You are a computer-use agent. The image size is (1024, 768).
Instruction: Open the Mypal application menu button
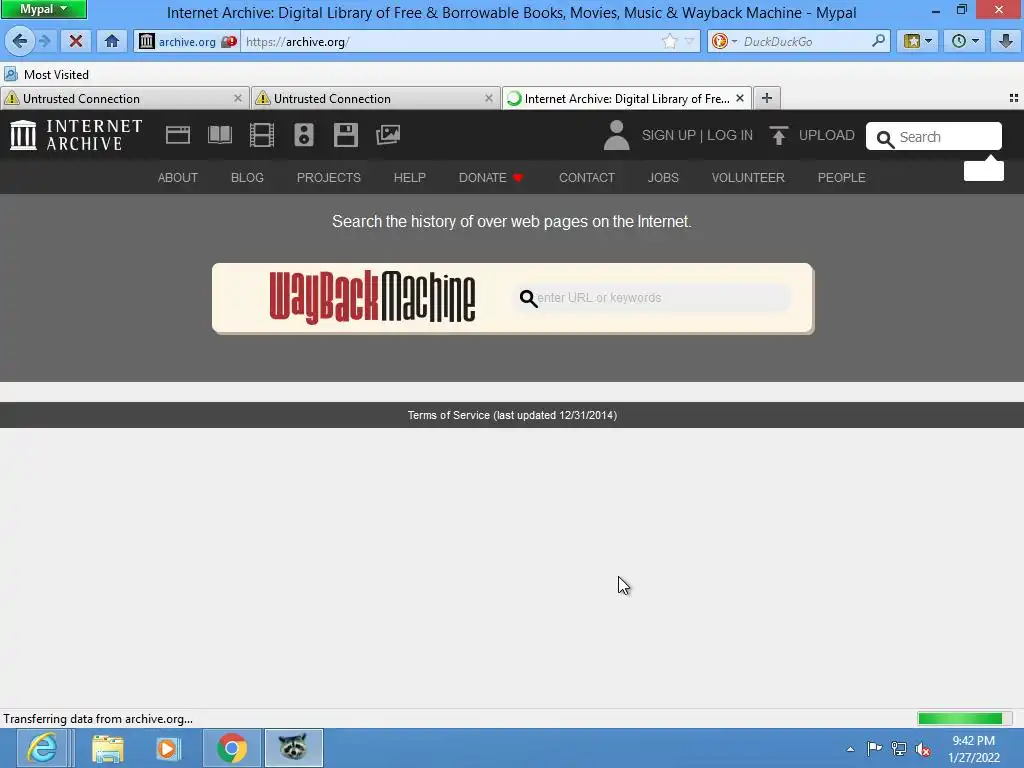[x=43, y=10]
